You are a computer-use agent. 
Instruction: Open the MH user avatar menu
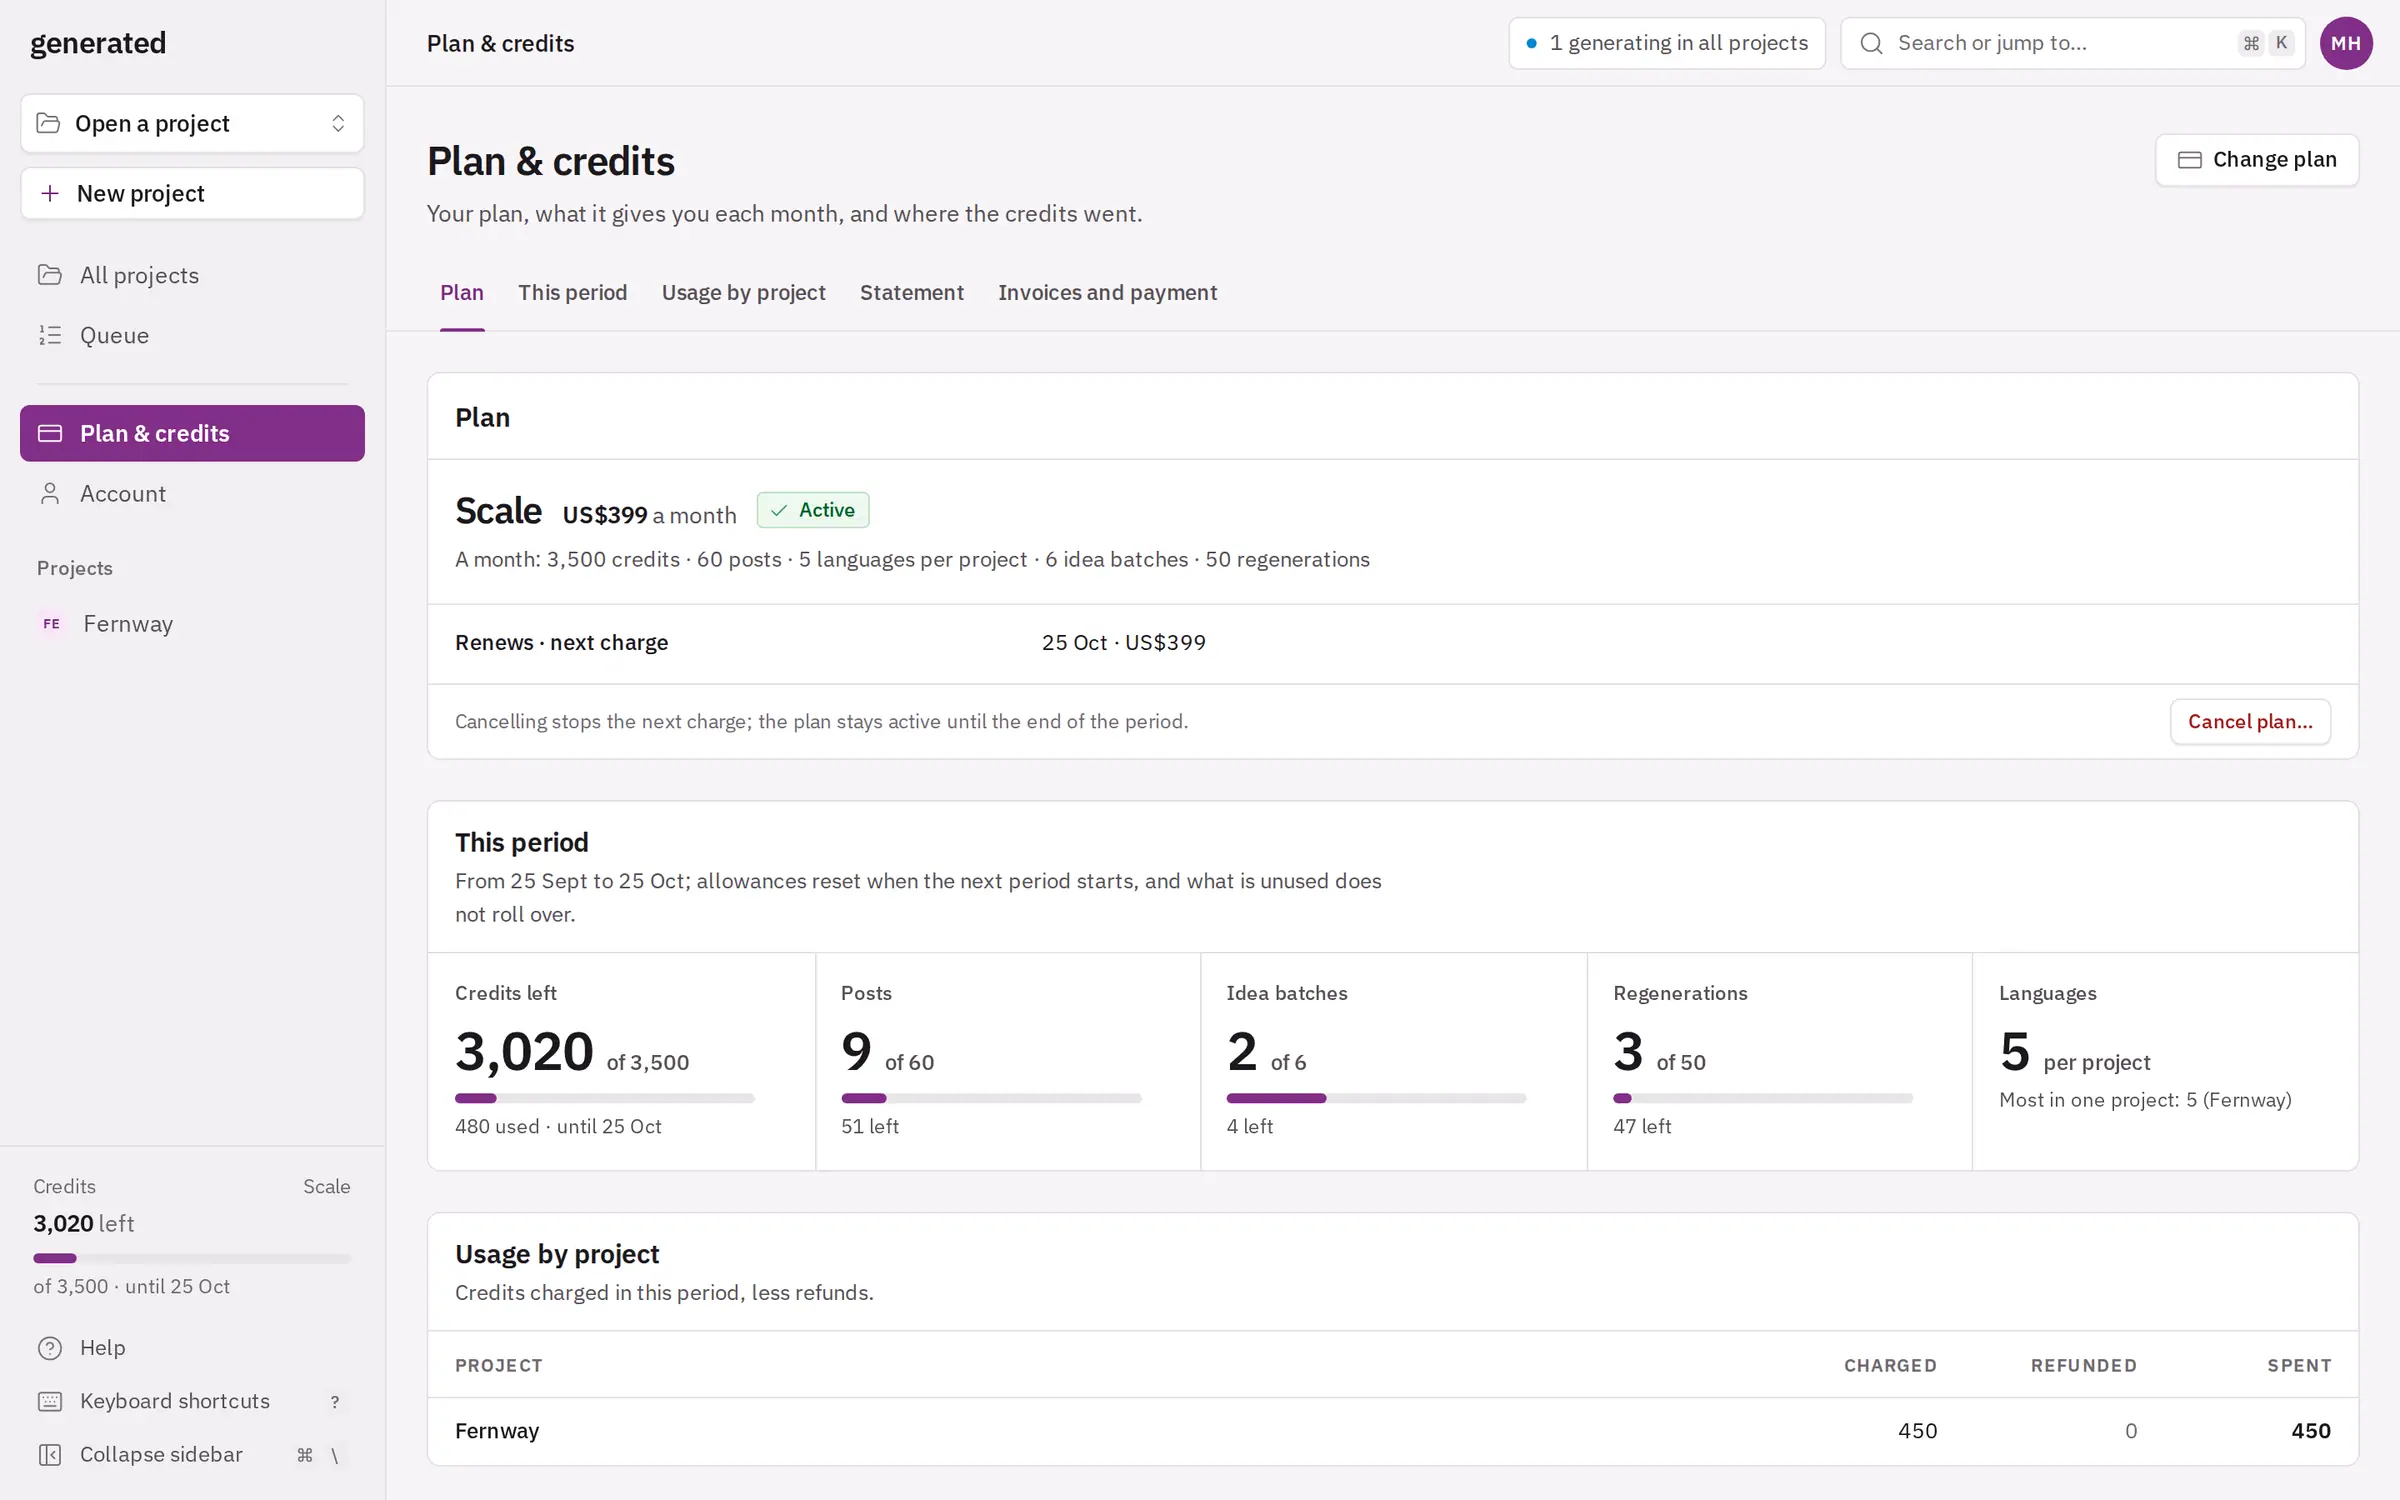tap(2346, 43)
